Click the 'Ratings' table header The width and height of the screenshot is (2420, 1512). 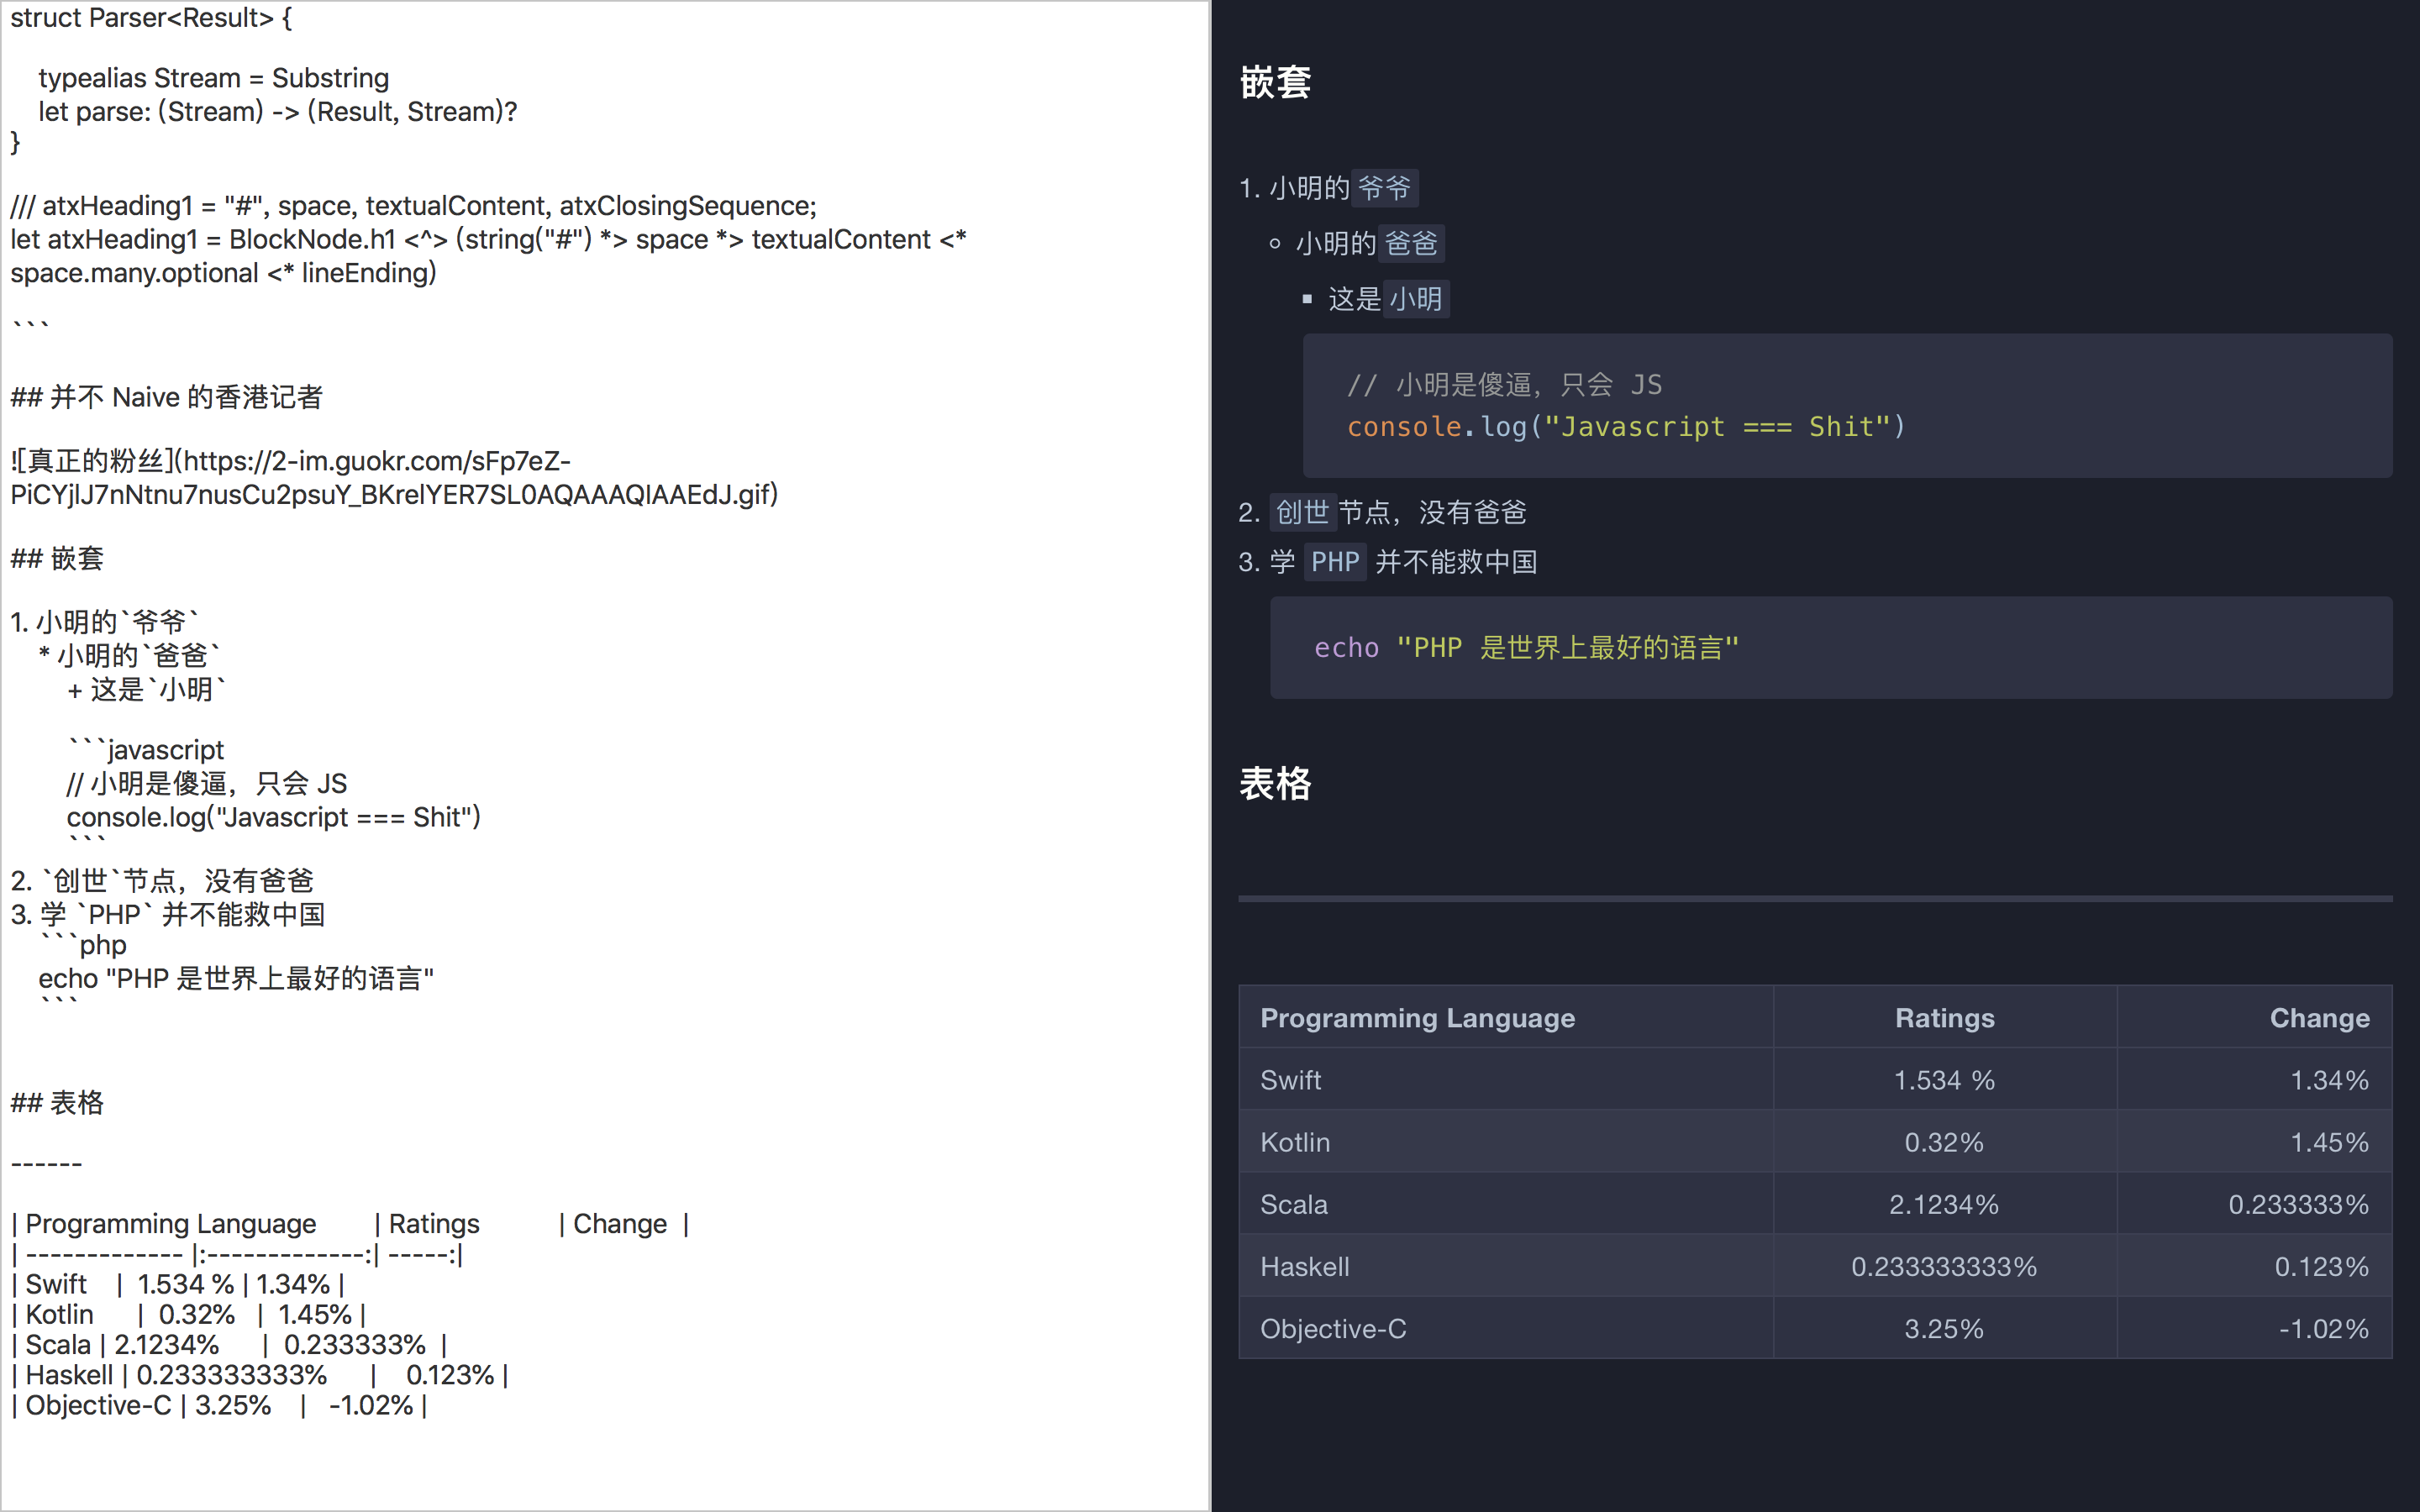point(1944,1018)
